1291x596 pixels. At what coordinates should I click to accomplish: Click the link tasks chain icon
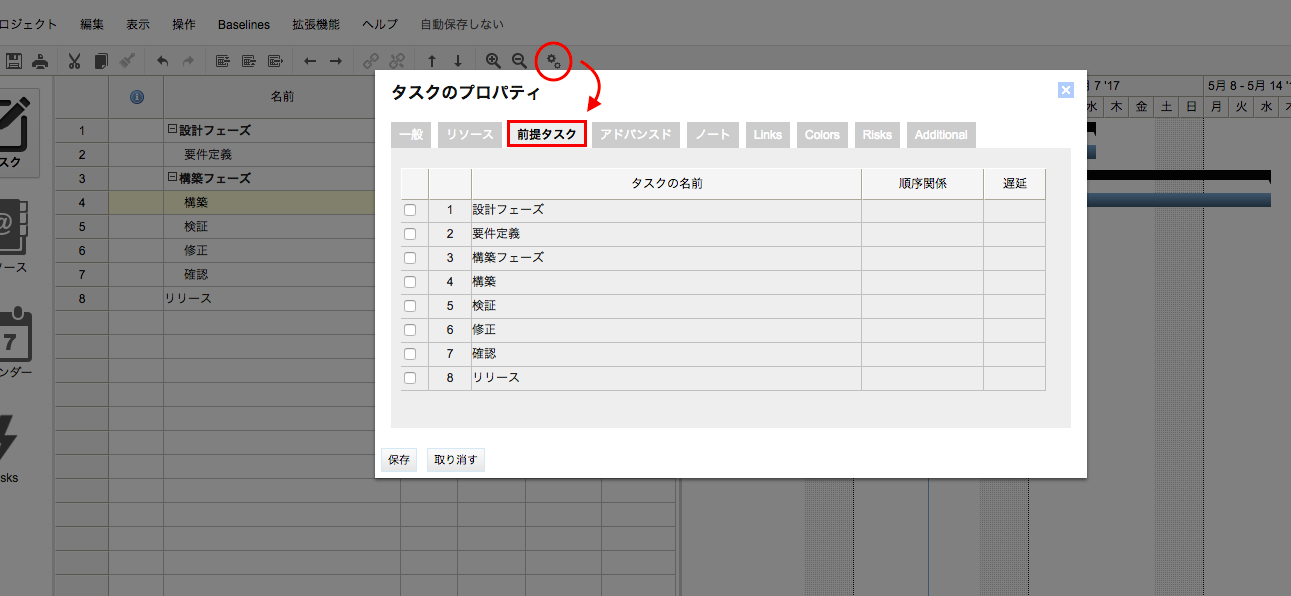[x=371, y=60]
